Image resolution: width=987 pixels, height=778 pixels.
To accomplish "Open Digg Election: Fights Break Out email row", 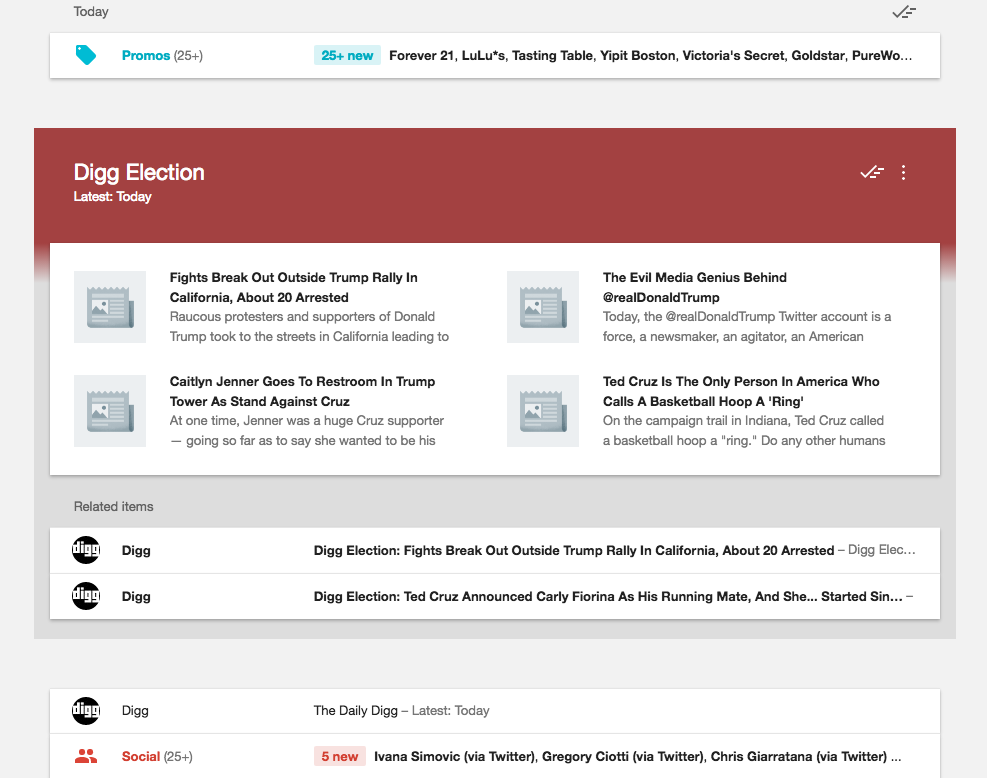I will pyautogui.click(x=495, y=550).
